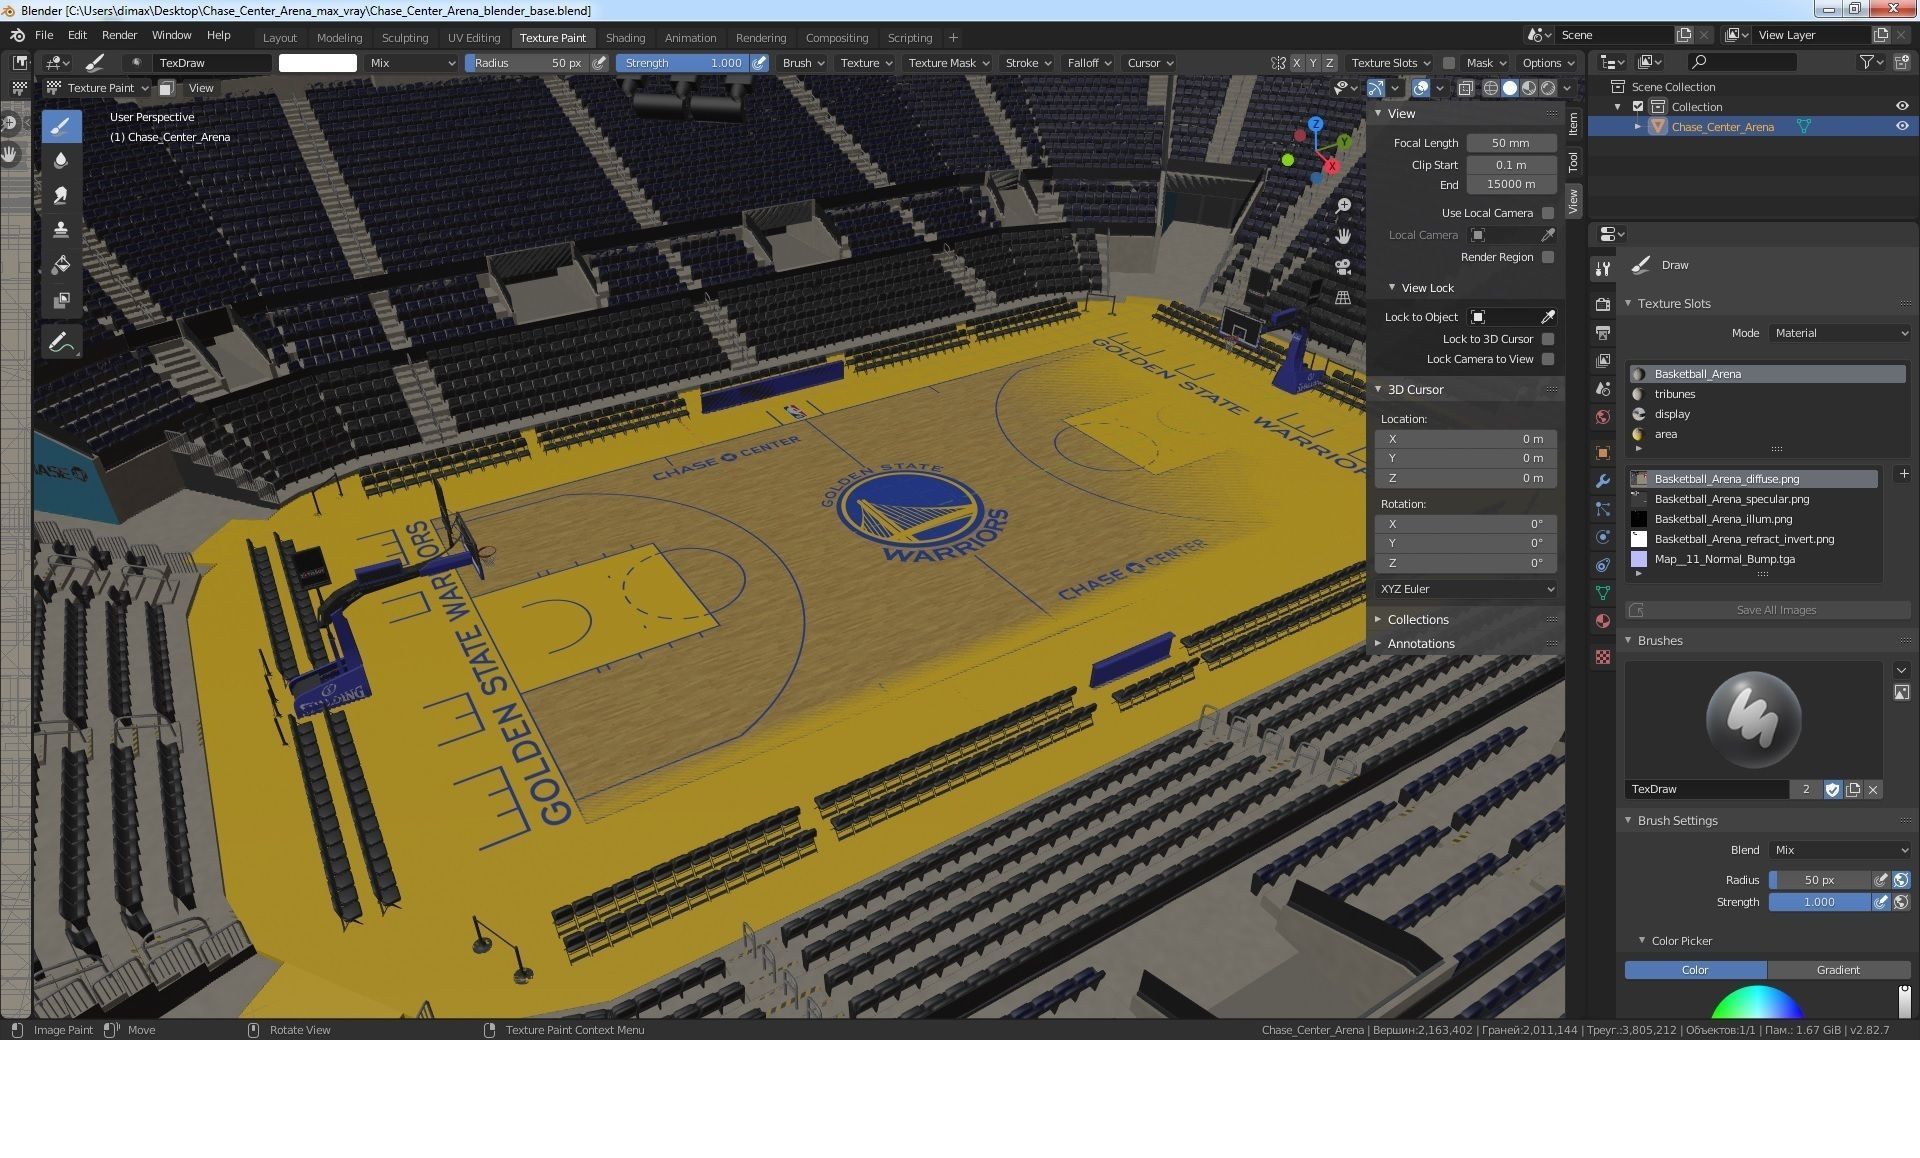Screen dimensions: 1920x1158
Task: Expand the Collections panel
Action: (1417, 620)
